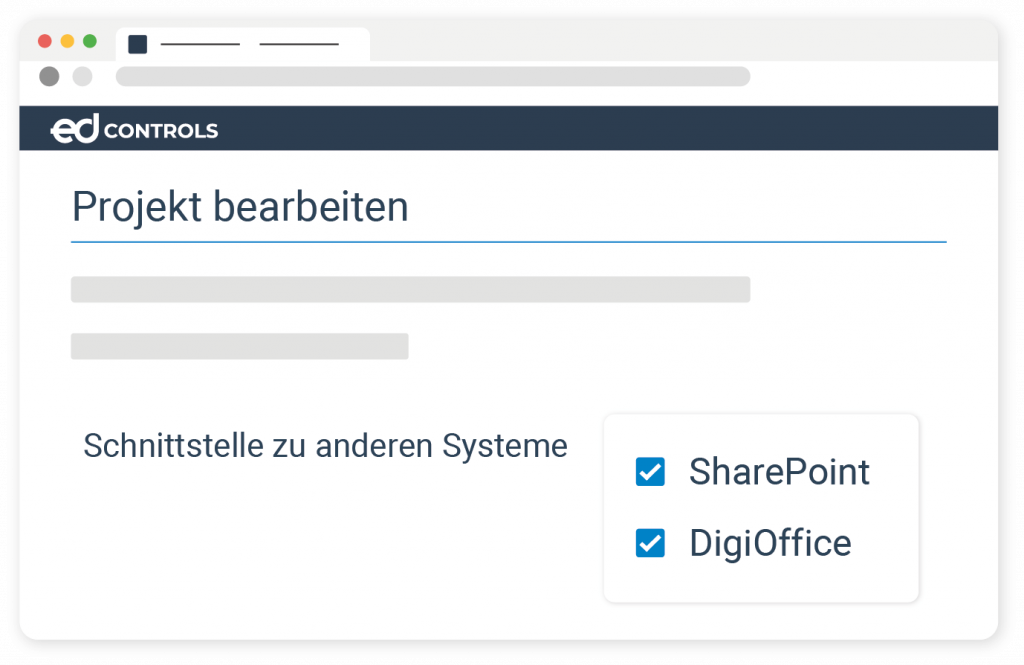Click the long gray placeholder field
The width and height of the screenshot is (1024, 665).
tap(410, 289)
